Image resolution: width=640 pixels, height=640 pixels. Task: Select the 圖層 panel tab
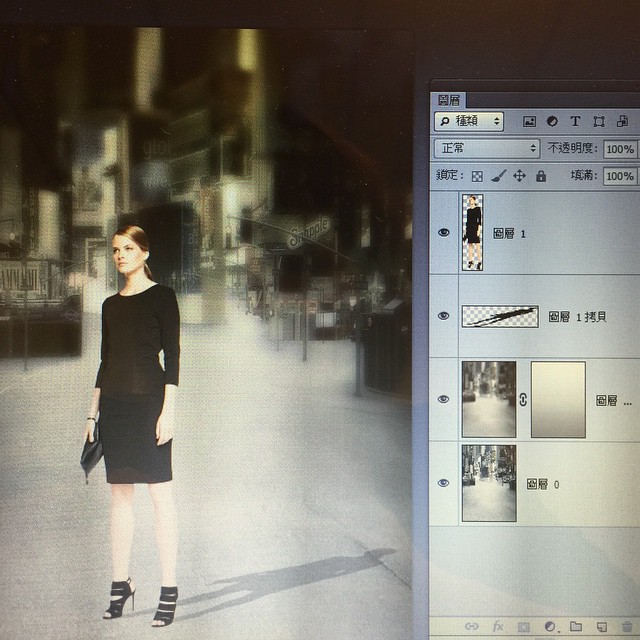(x=446, y=100)
